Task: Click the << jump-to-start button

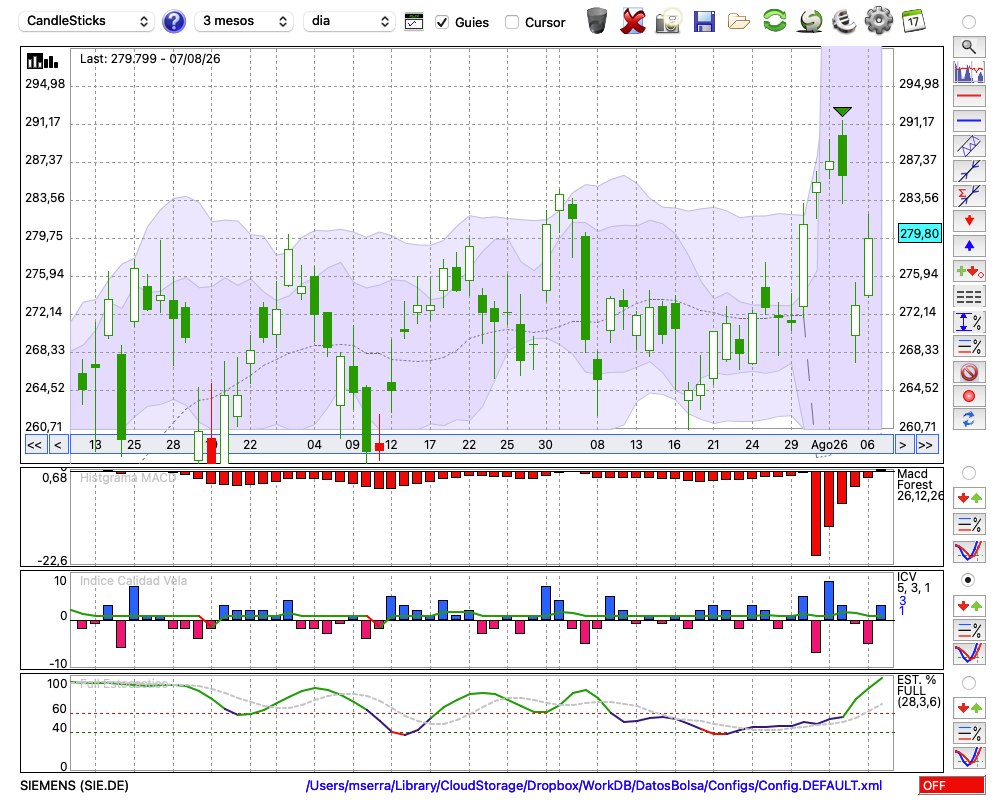Action: coord(35,445)
